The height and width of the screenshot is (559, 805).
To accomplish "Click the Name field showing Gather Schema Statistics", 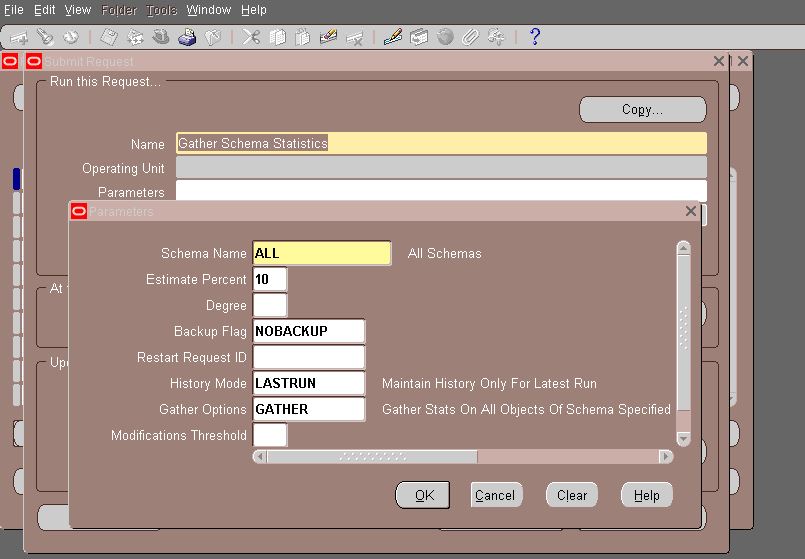I will click(x=442, y=143).
